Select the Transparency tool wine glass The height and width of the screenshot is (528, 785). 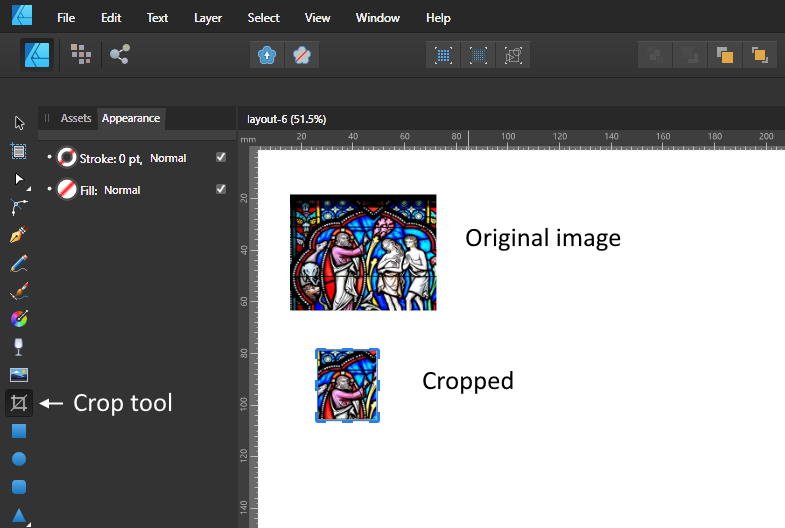[x=19, y=346]
